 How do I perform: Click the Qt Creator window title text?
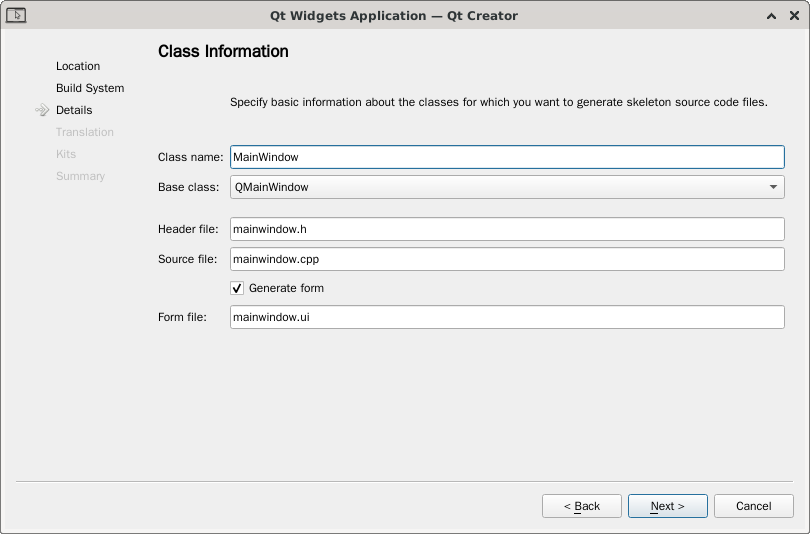click(x=394, y=15)
